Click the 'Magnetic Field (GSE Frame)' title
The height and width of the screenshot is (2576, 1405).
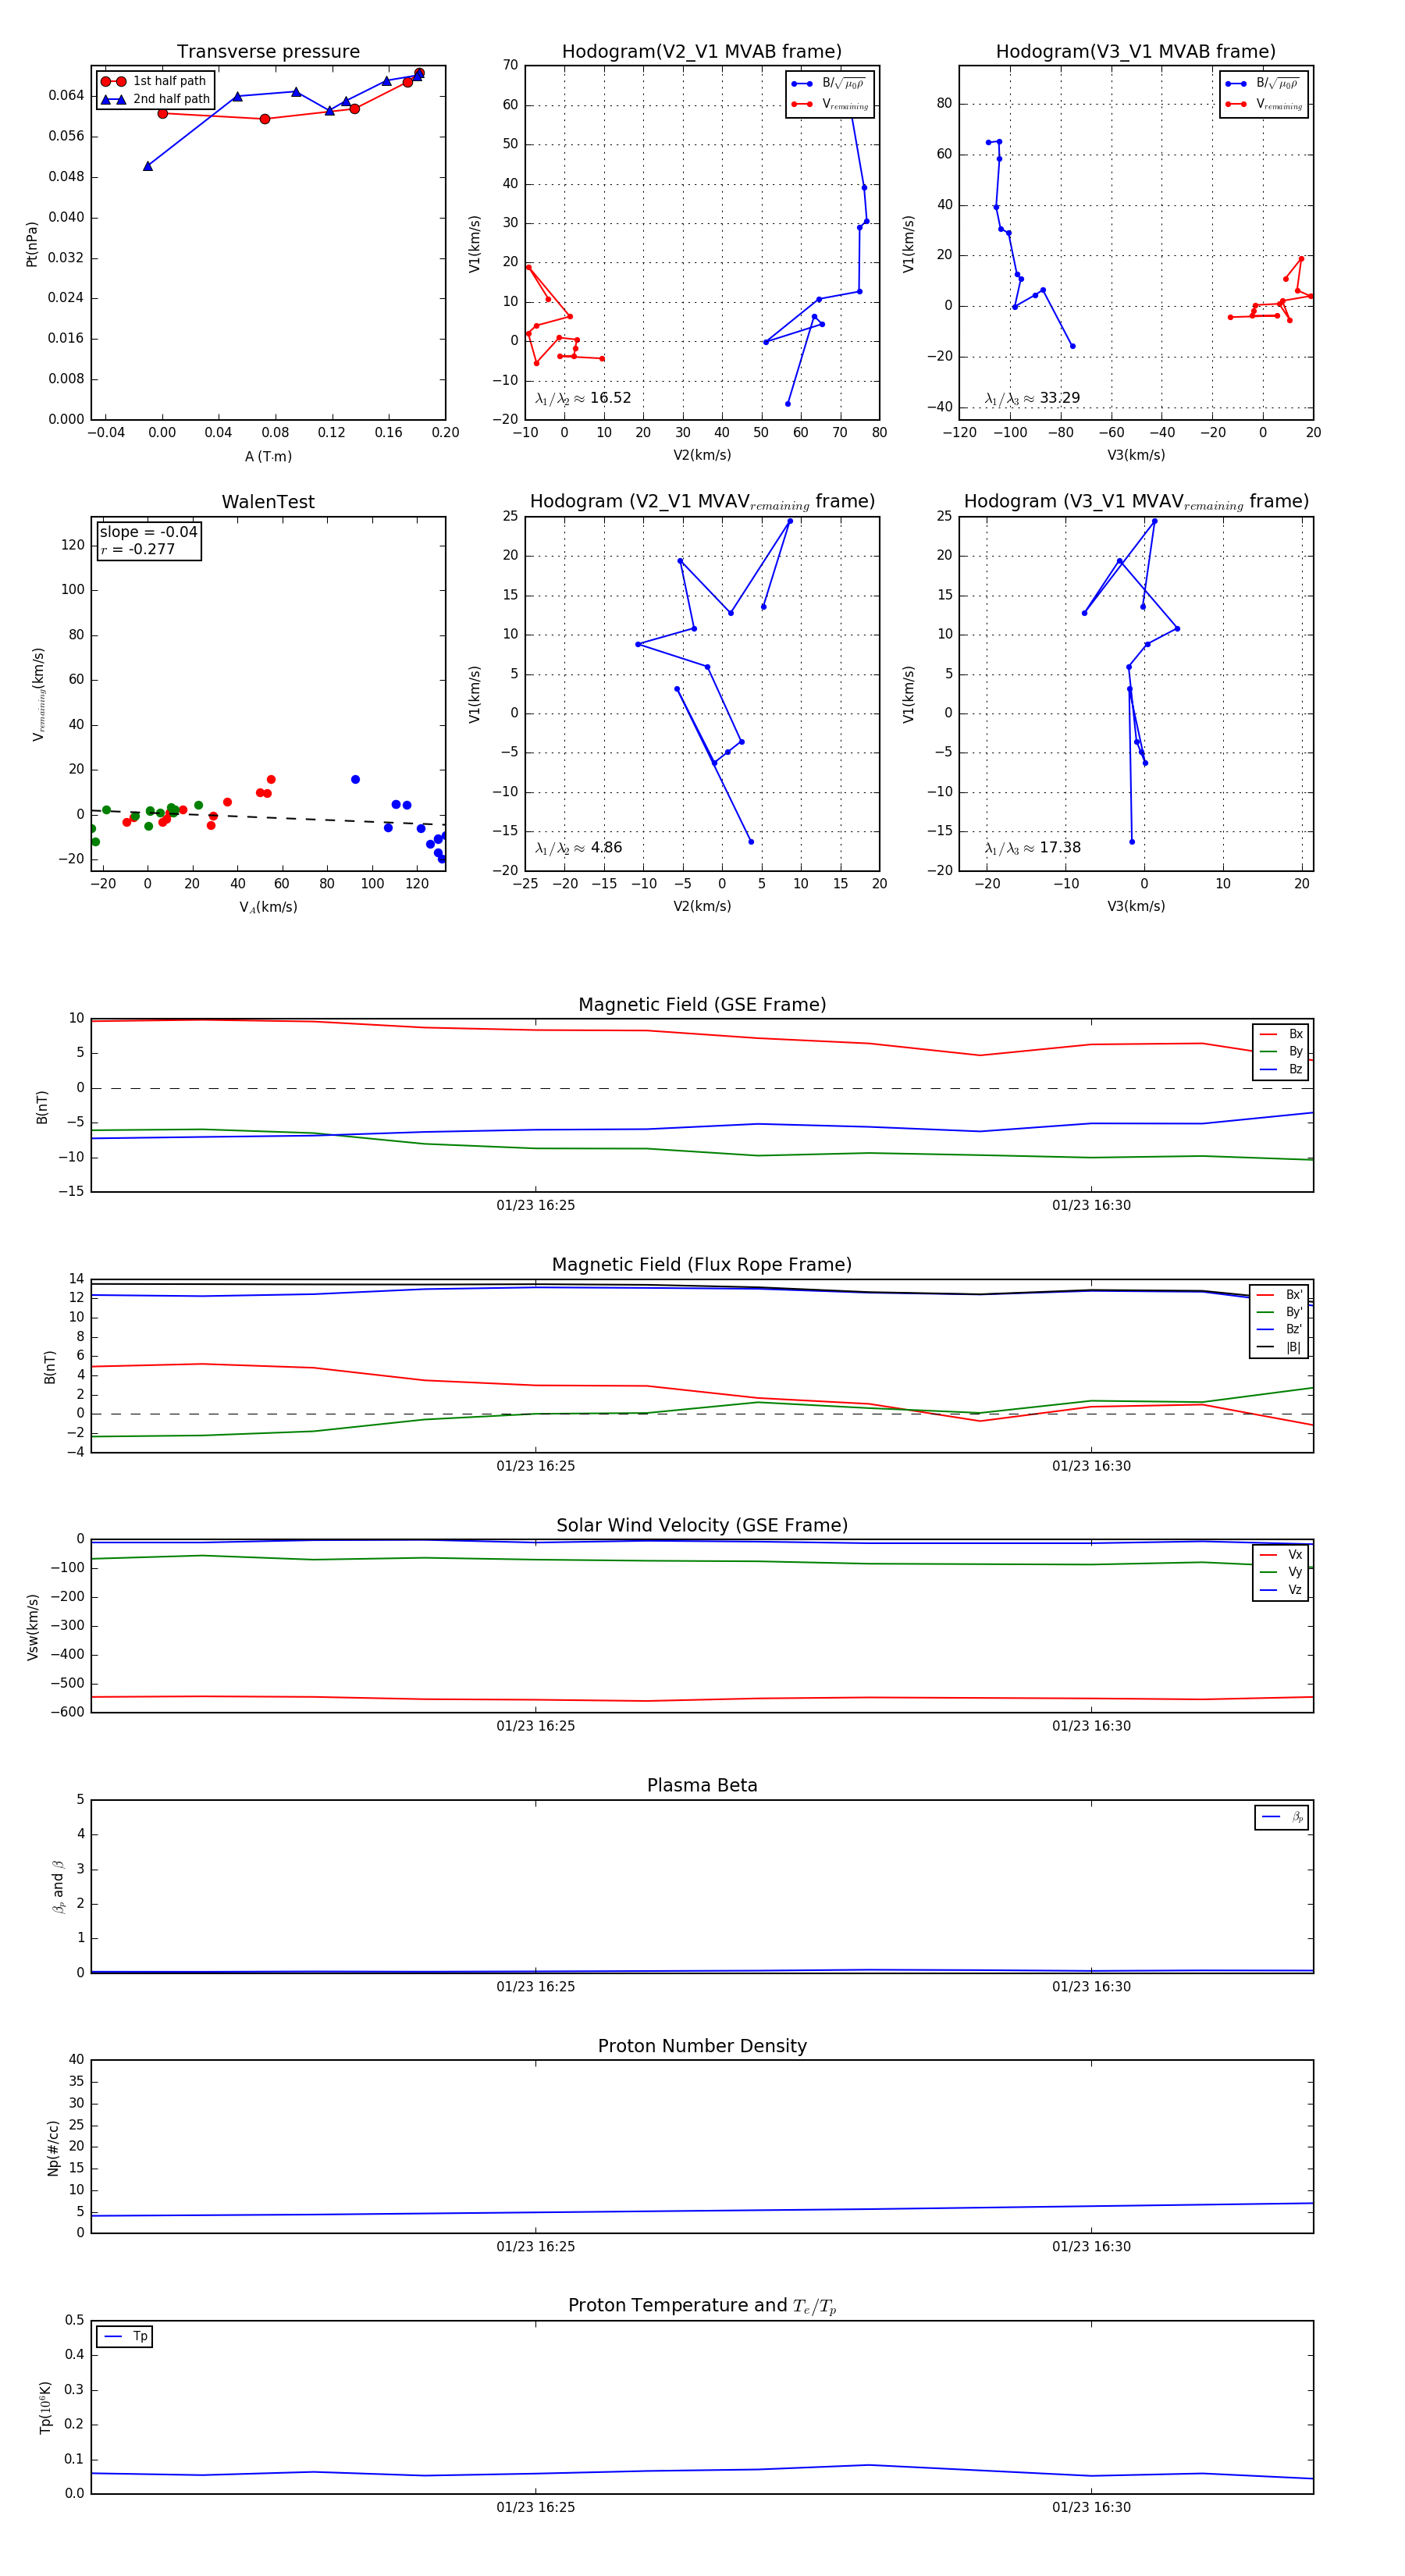pos(702,1005)
